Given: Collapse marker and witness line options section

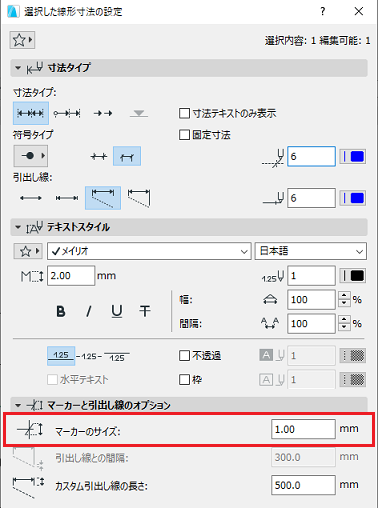Looking at the screenshot, I should (x=18, y=405).
